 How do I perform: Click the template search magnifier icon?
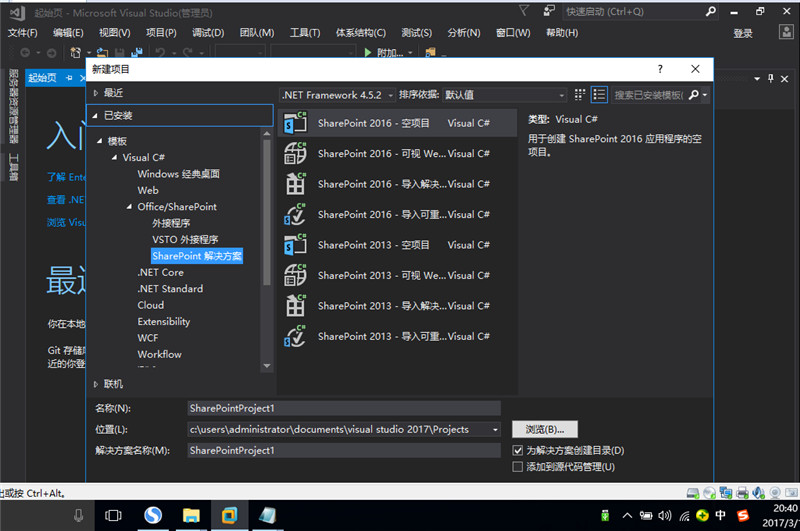694,95
